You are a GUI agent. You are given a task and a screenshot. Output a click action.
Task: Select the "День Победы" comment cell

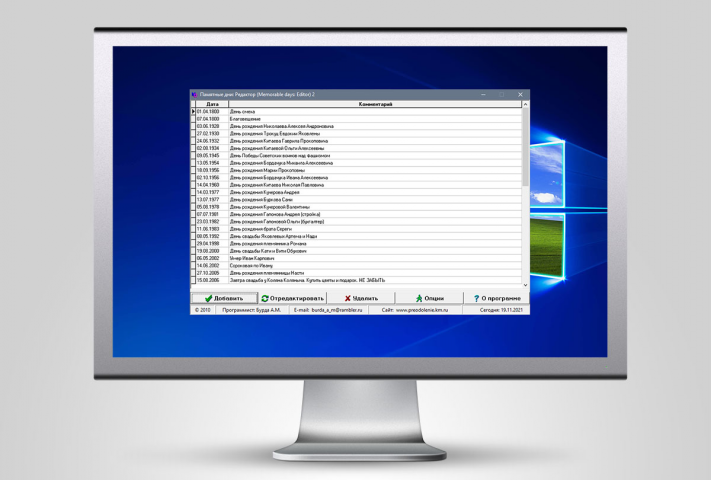coord(375,155)
